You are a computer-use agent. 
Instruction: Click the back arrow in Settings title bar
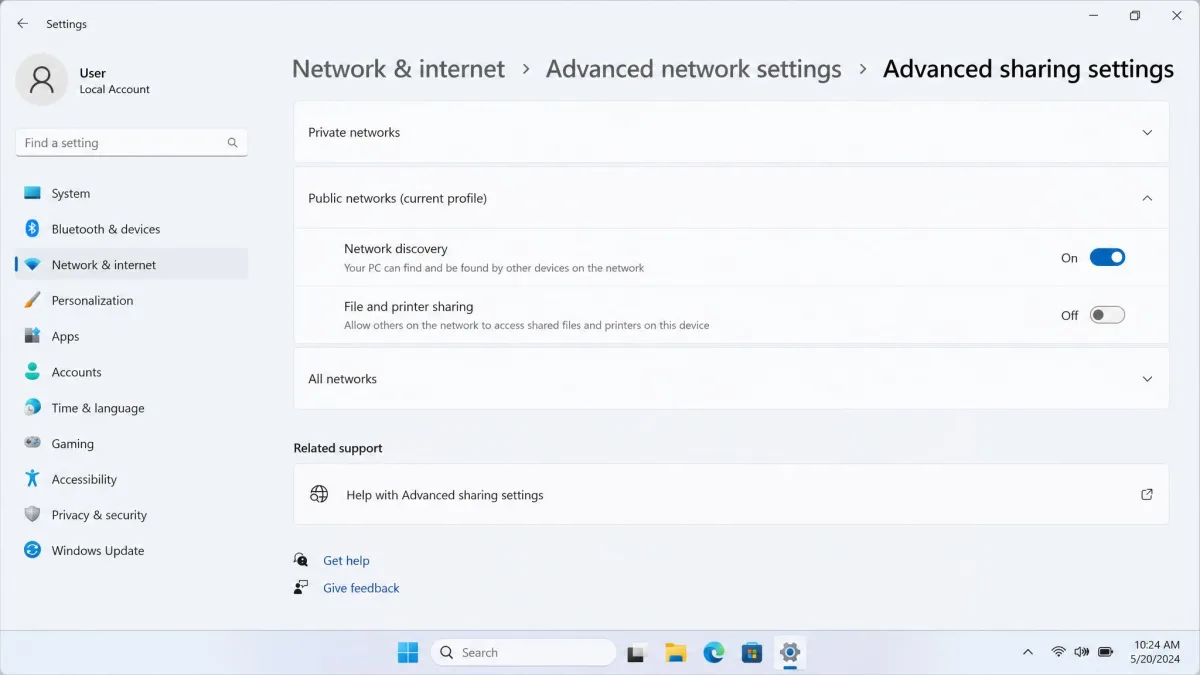[22, 23]
